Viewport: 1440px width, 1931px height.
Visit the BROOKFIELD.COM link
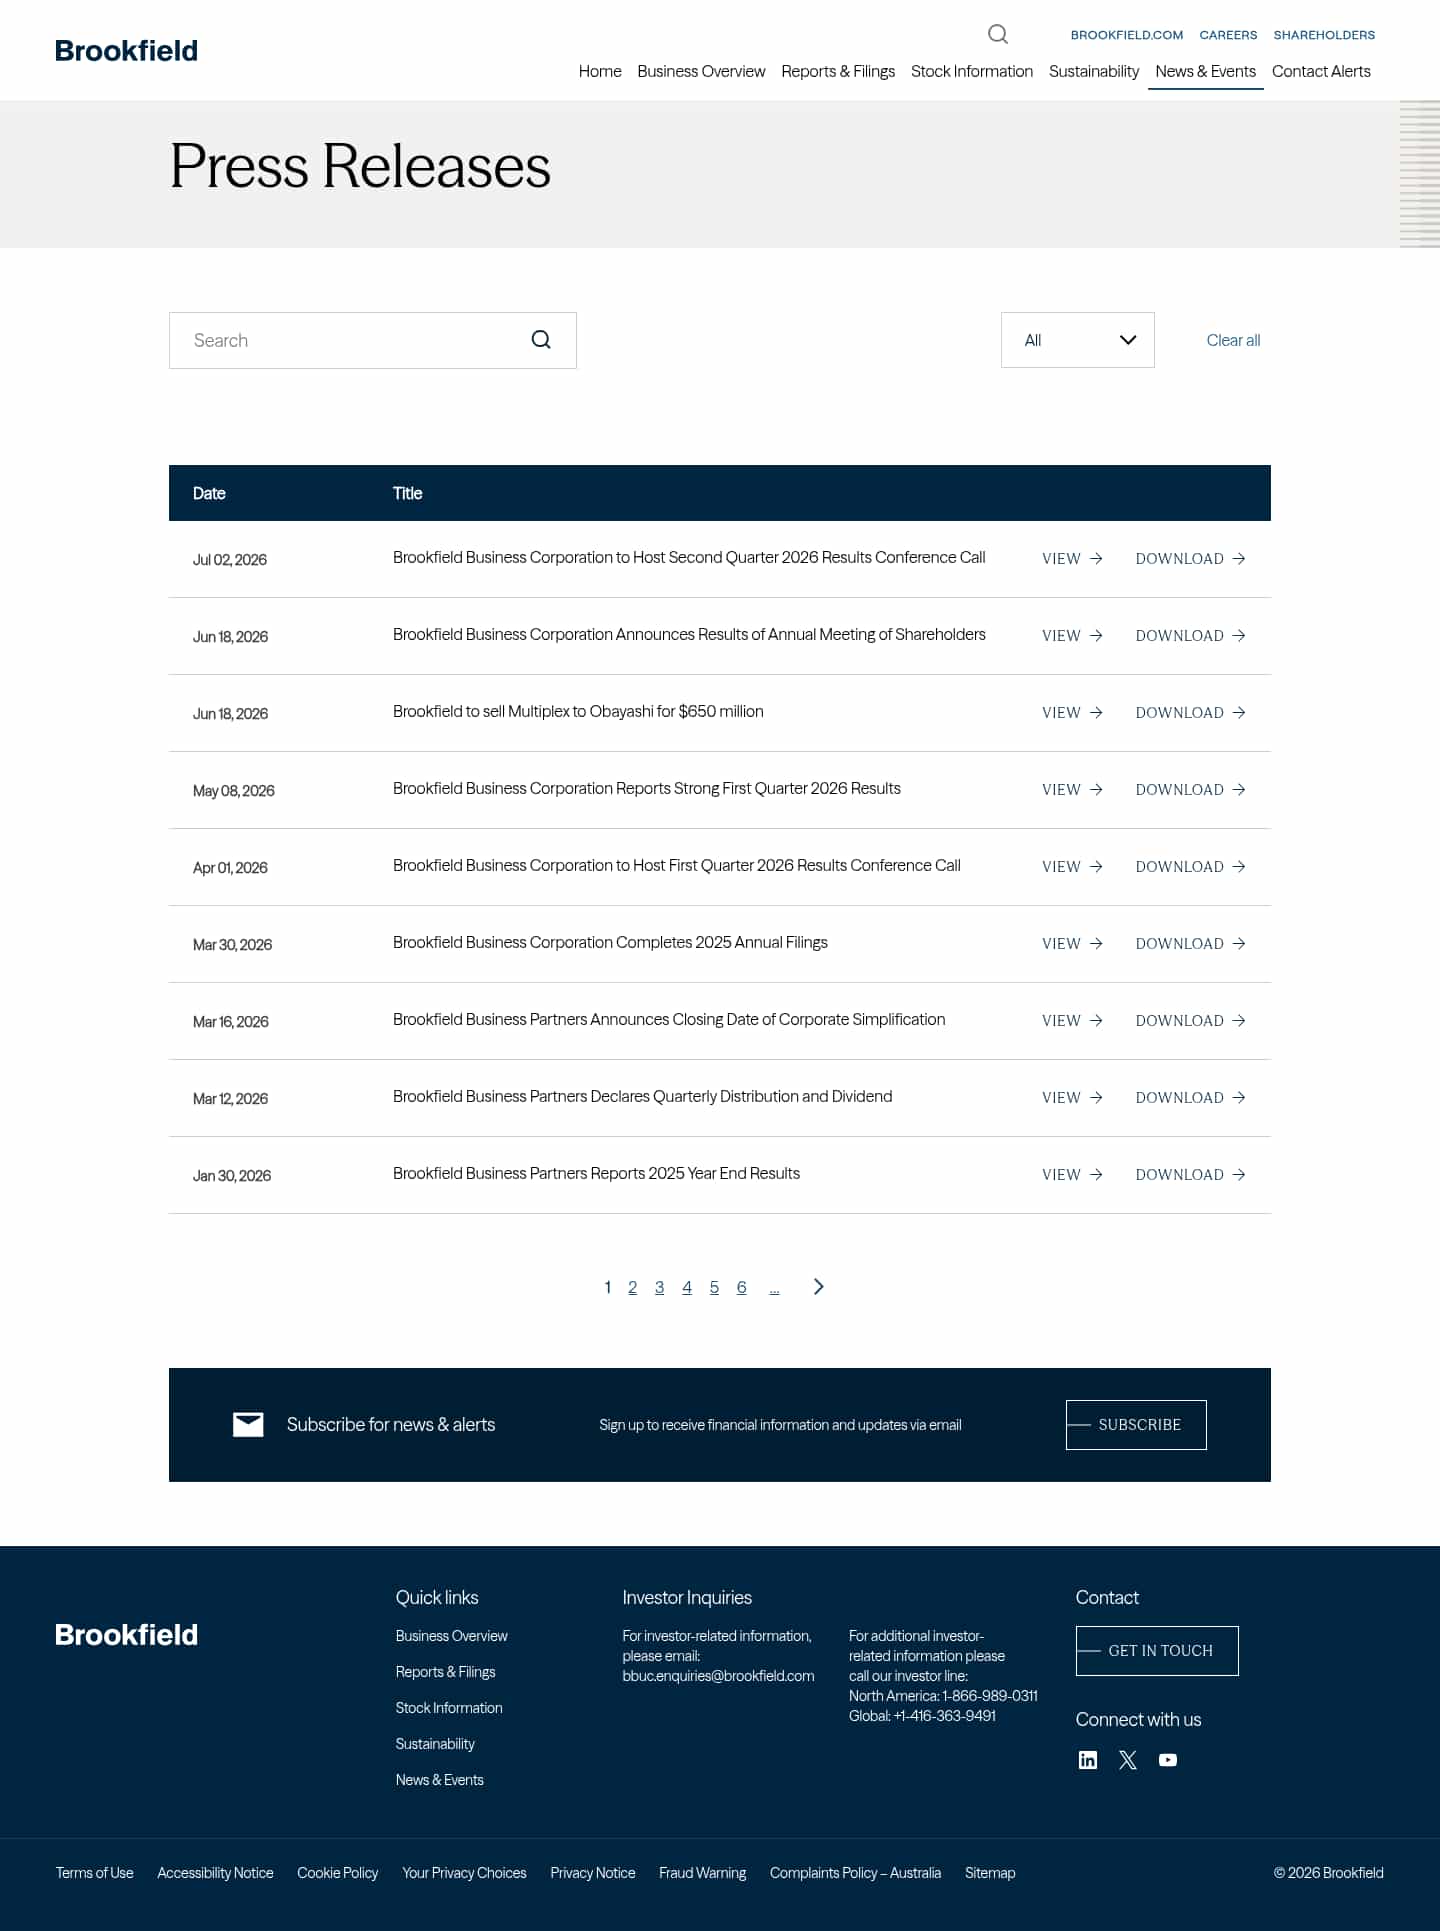1127,35
